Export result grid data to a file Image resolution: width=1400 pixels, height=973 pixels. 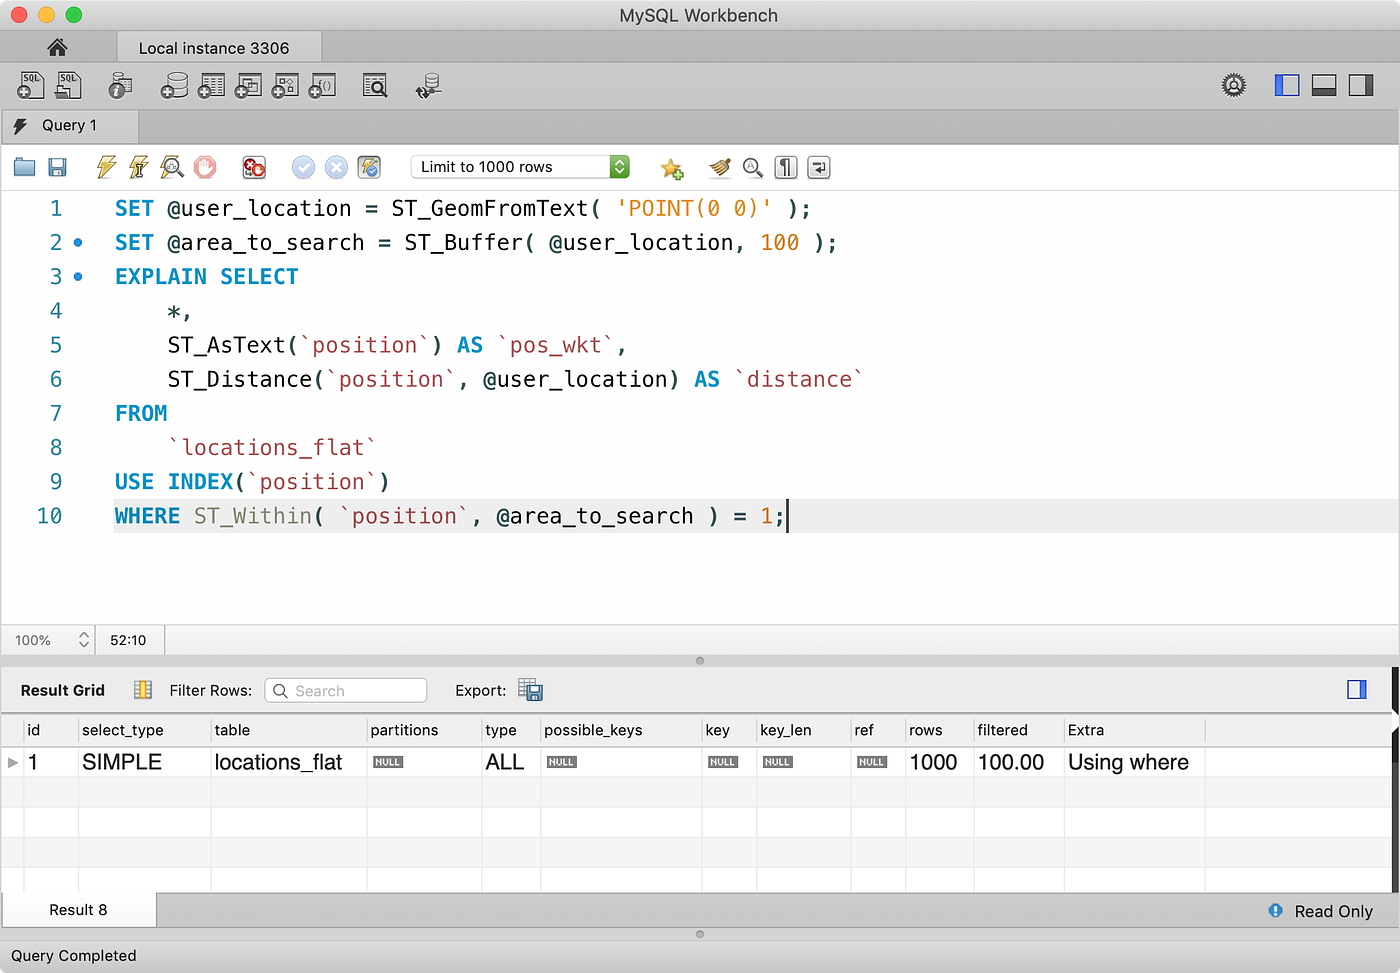pos(531,690)
